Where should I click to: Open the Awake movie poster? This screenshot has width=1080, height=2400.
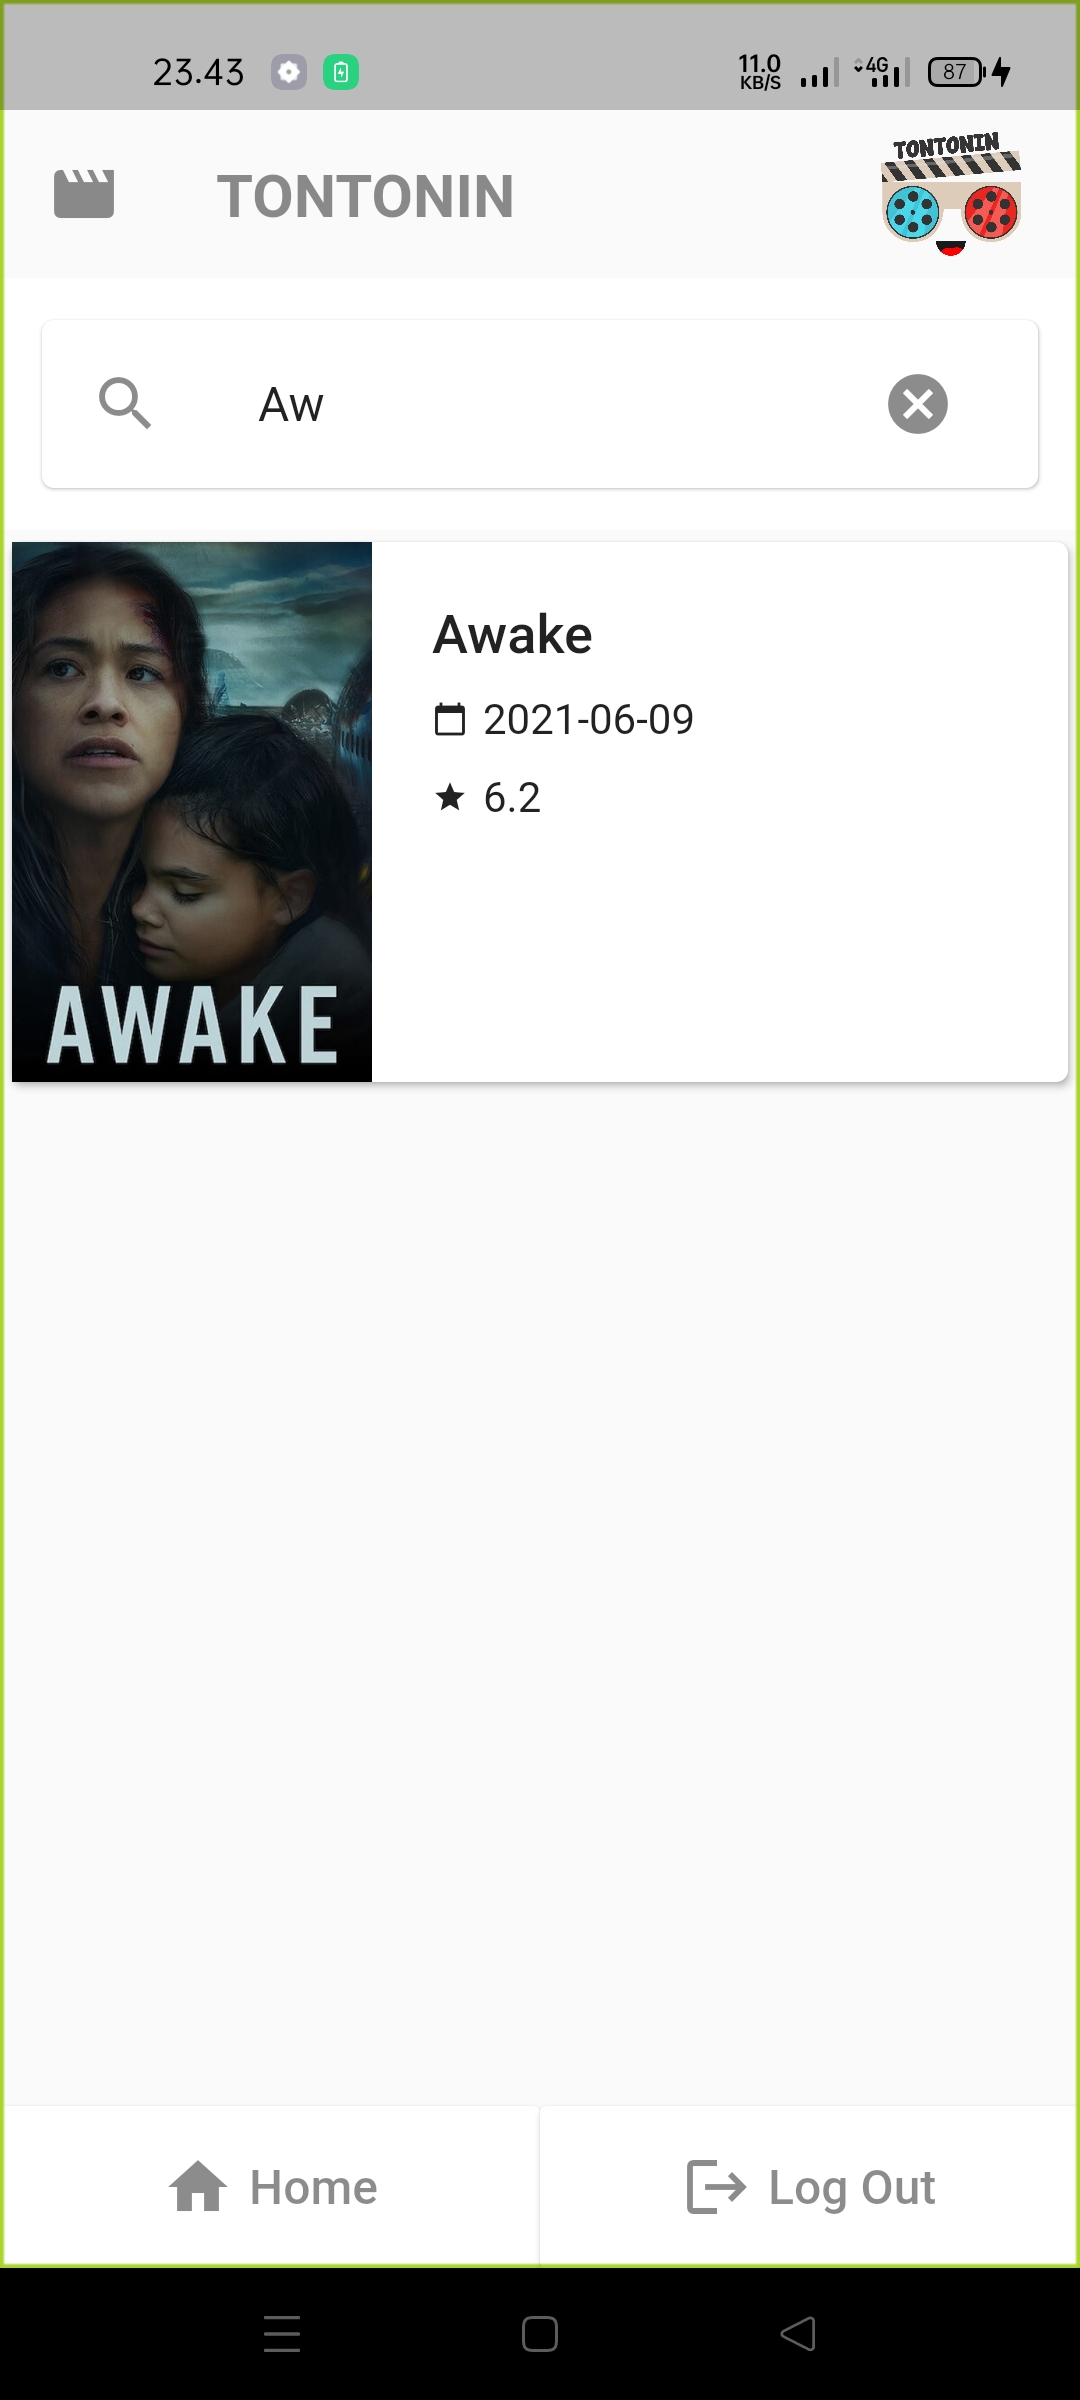tap(192, 812)
